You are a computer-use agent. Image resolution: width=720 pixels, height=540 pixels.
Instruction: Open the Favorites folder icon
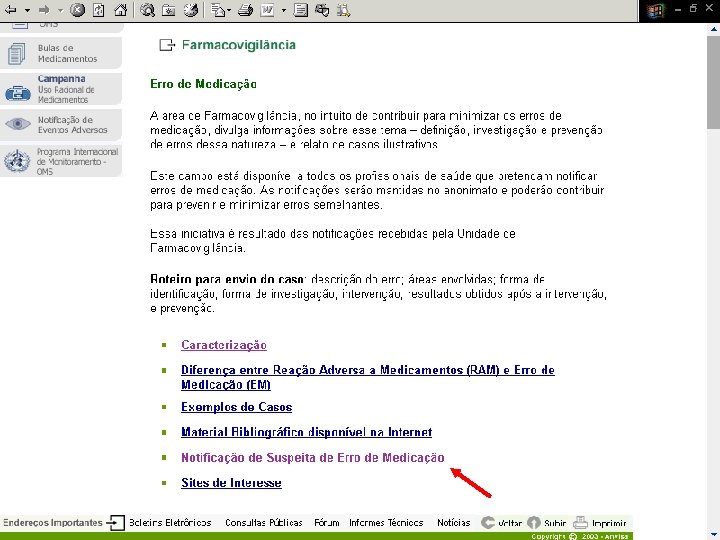169,10
